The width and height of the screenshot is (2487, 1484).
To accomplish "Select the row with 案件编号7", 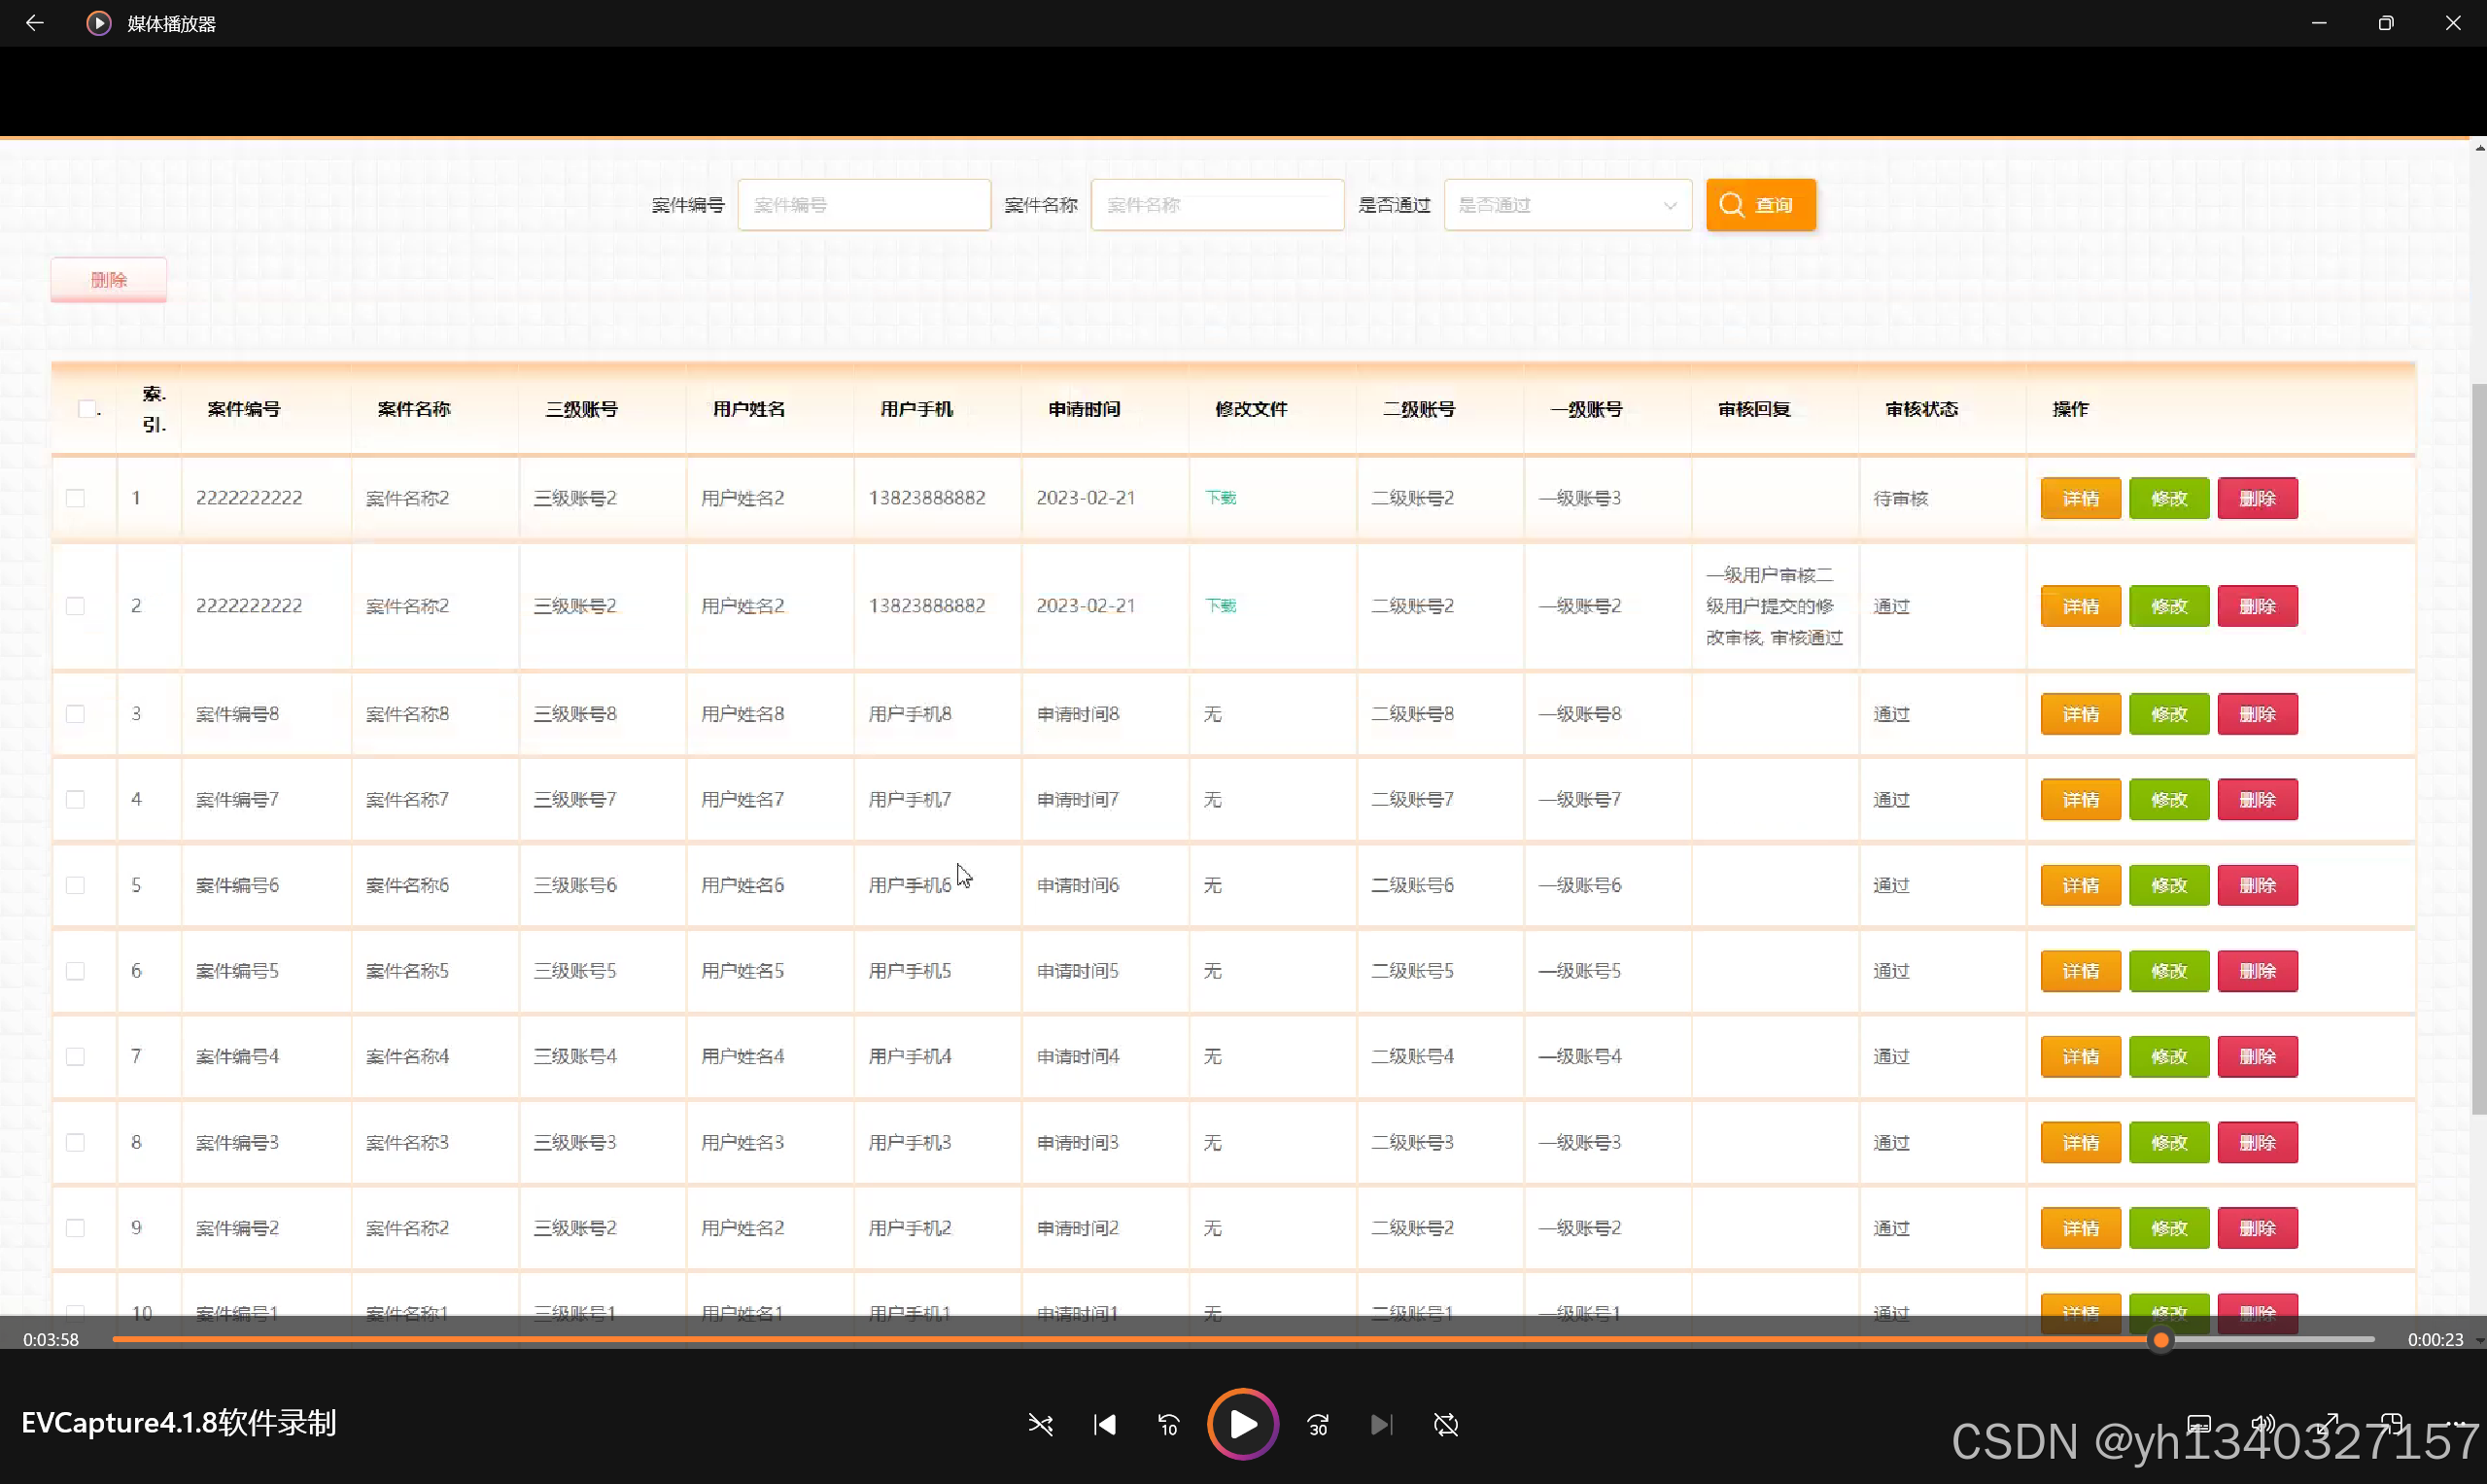I will pos(75,800).
